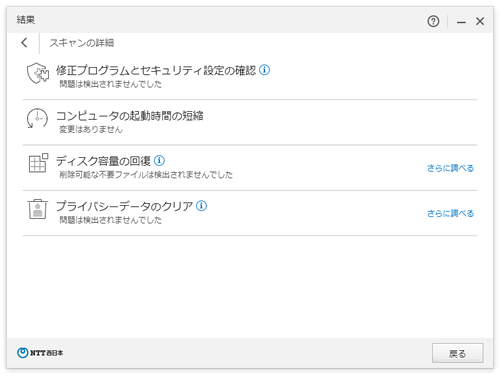
Task: Click the NTT西日本 logo
Action: coord(40,353)
